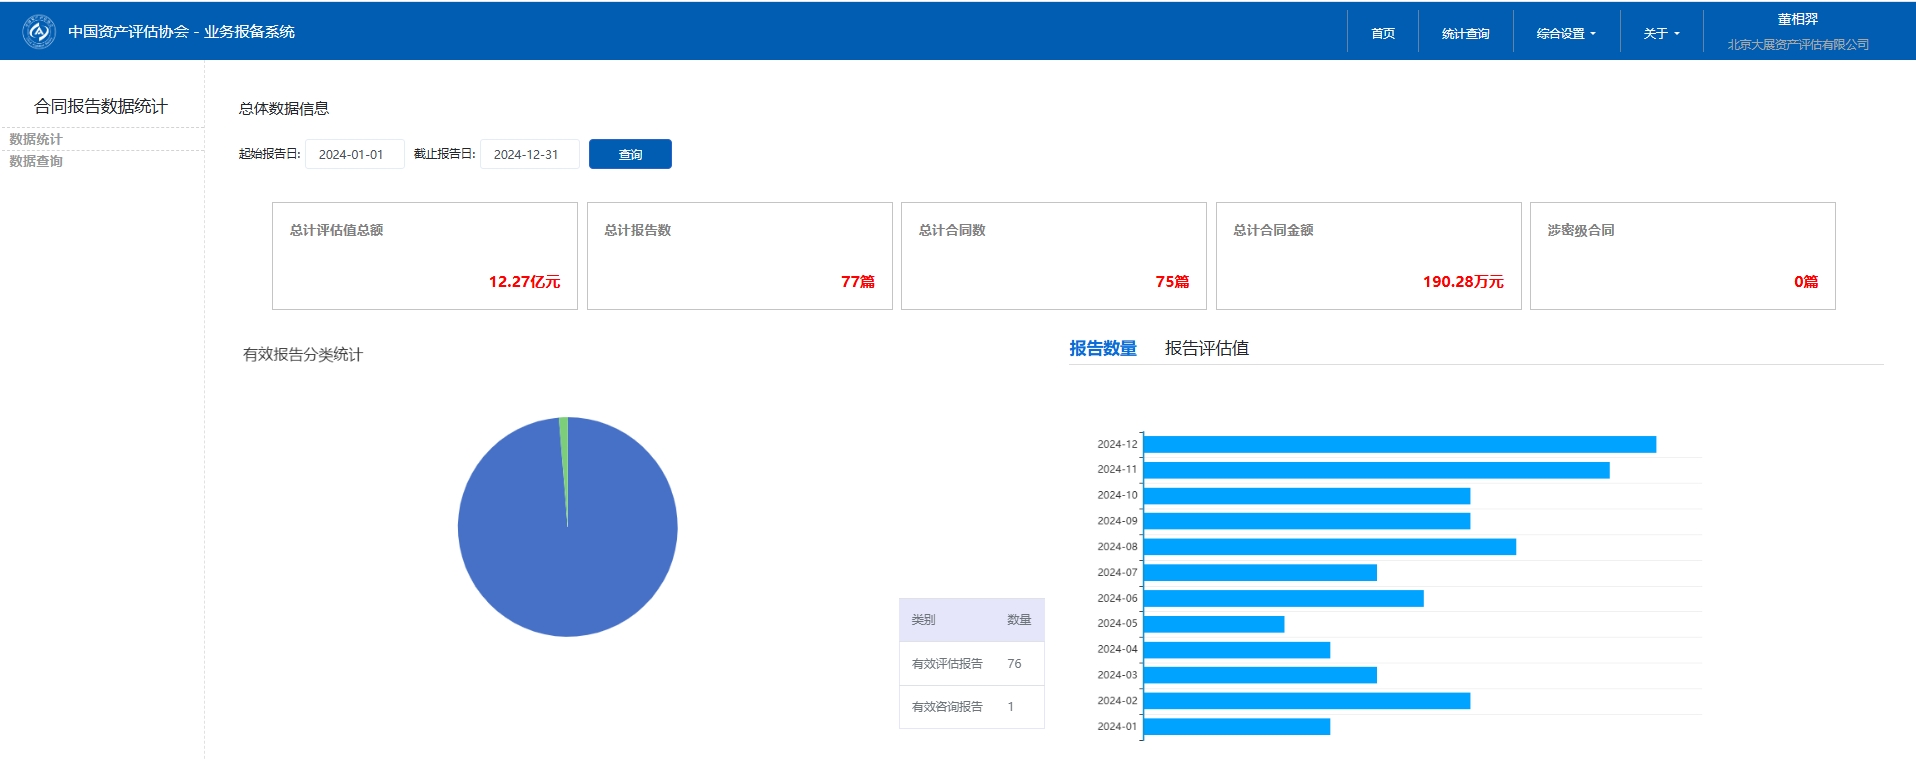The image size is (1916, 759).
Task: Click the 总计报告数 card showing 77篇
Action: [739, 256]
